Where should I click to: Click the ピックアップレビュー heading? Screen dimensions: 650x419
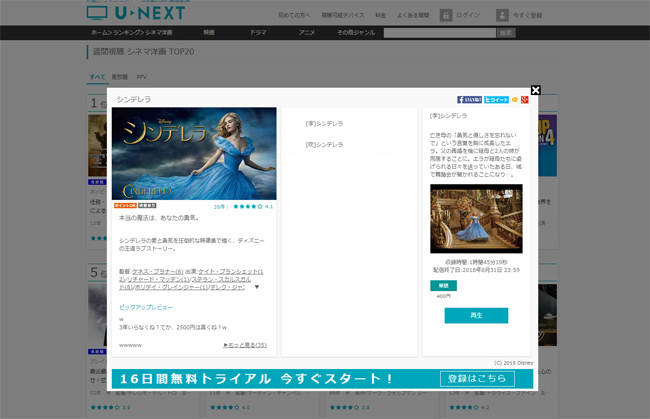coord(146,307)
